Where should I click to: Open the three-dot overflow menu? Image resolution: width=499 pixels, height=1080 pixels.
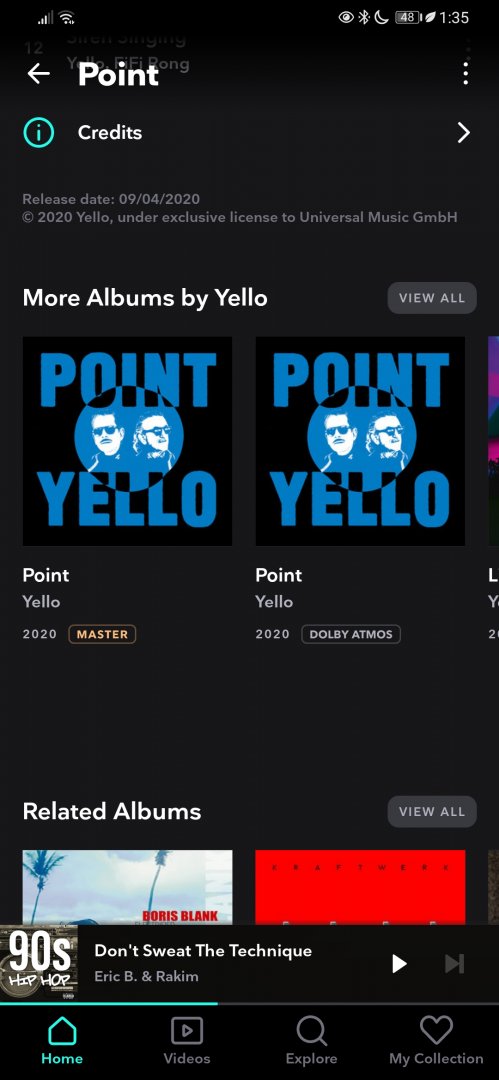466,73
